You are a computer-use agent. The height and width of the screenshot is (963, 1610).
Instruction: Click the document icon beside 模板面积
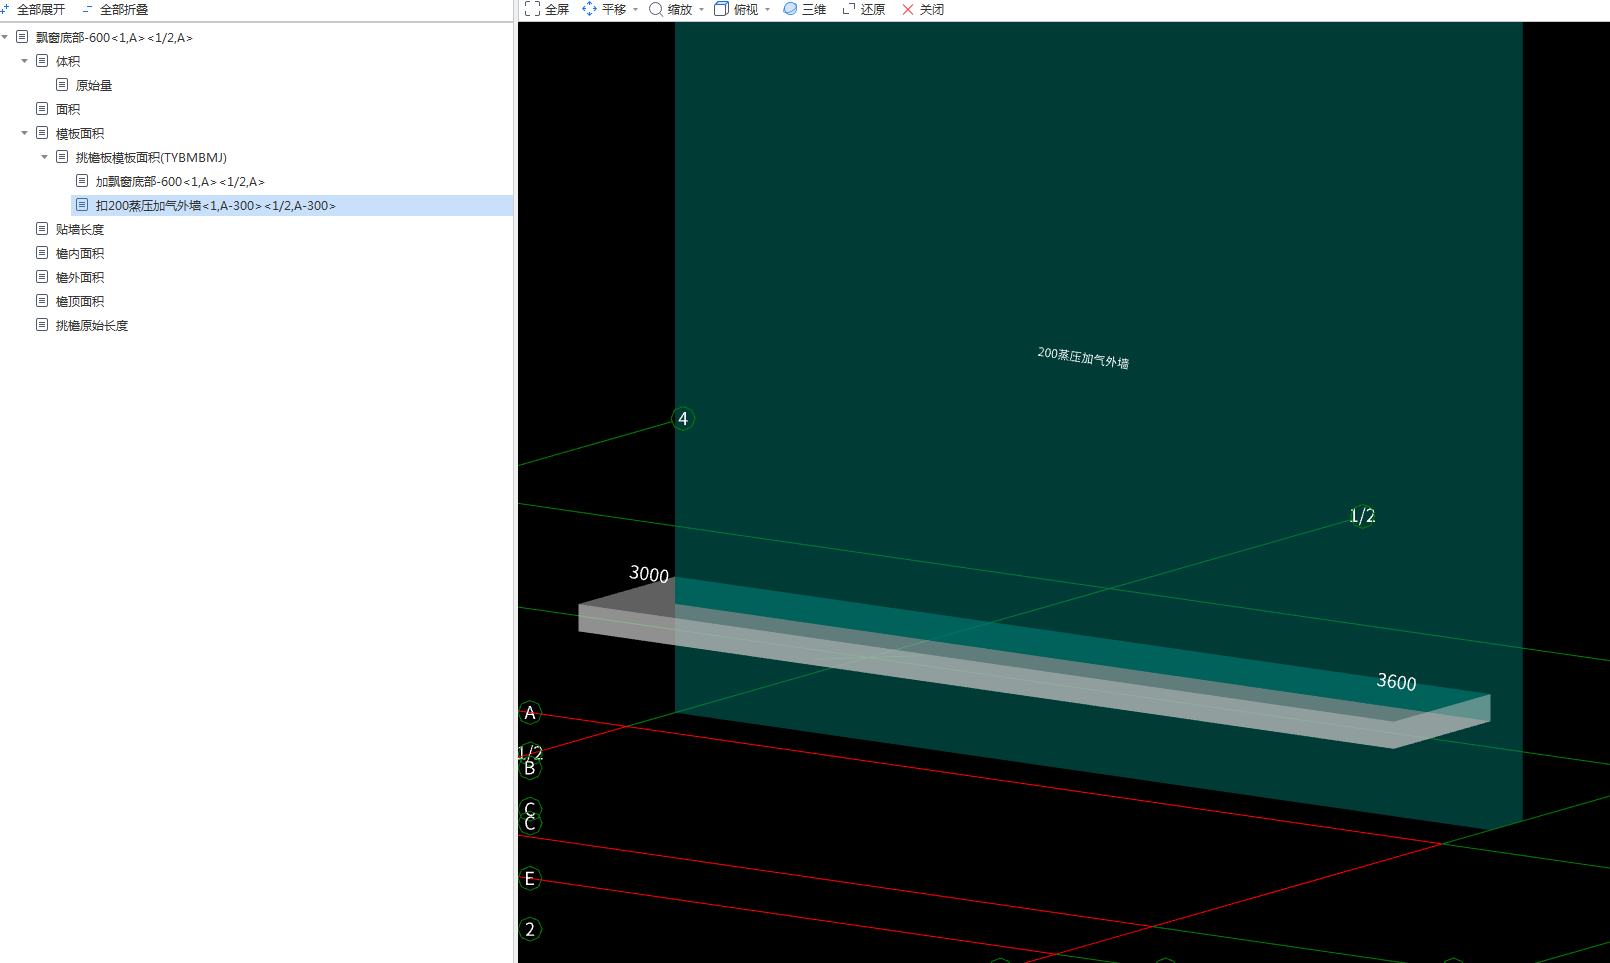42,133
